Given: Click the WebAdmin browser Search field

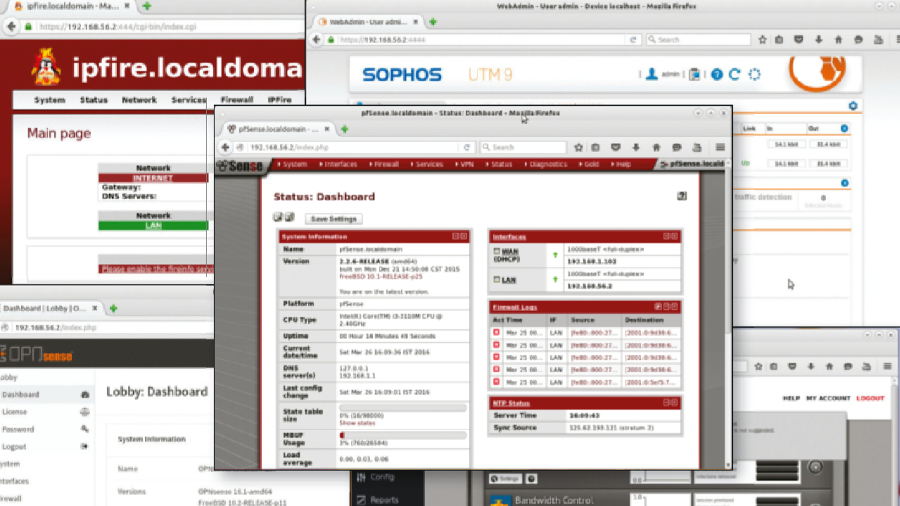Looking at the screenshot, I should click(x=698, y=40).
